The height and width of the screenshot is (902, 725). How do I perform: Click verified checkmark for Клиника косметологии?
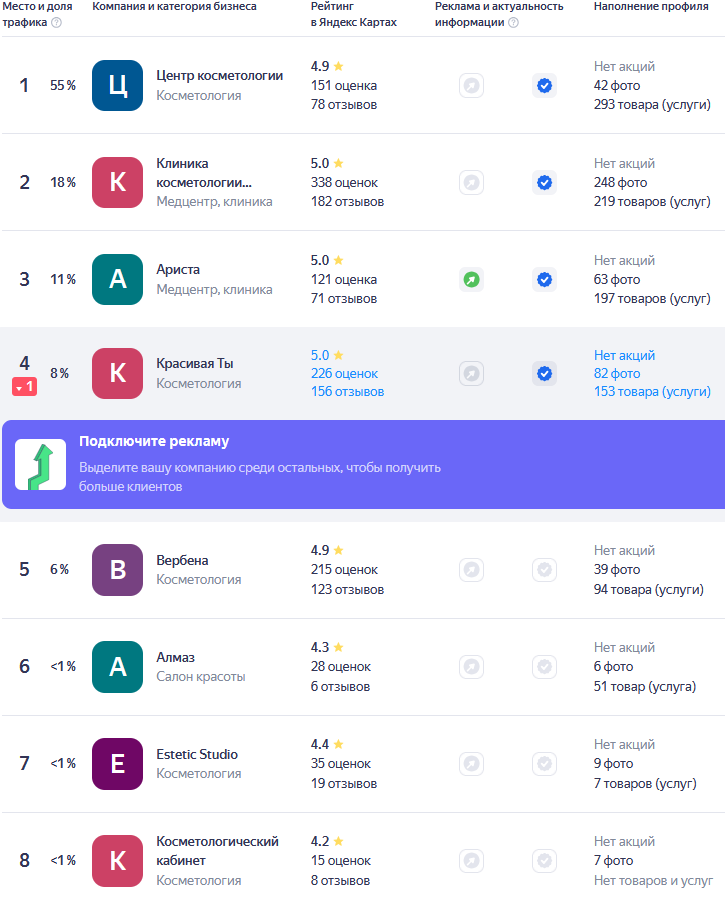pyautogui.click(x=544, y=183)
